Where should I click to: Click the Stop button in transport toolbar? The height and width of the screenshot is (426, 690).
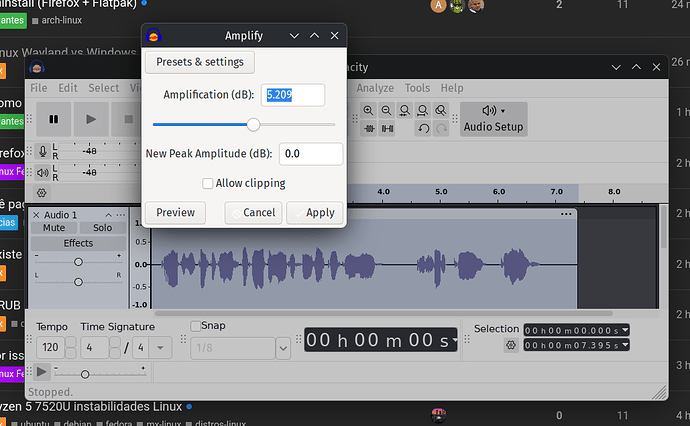click(128, 119)
